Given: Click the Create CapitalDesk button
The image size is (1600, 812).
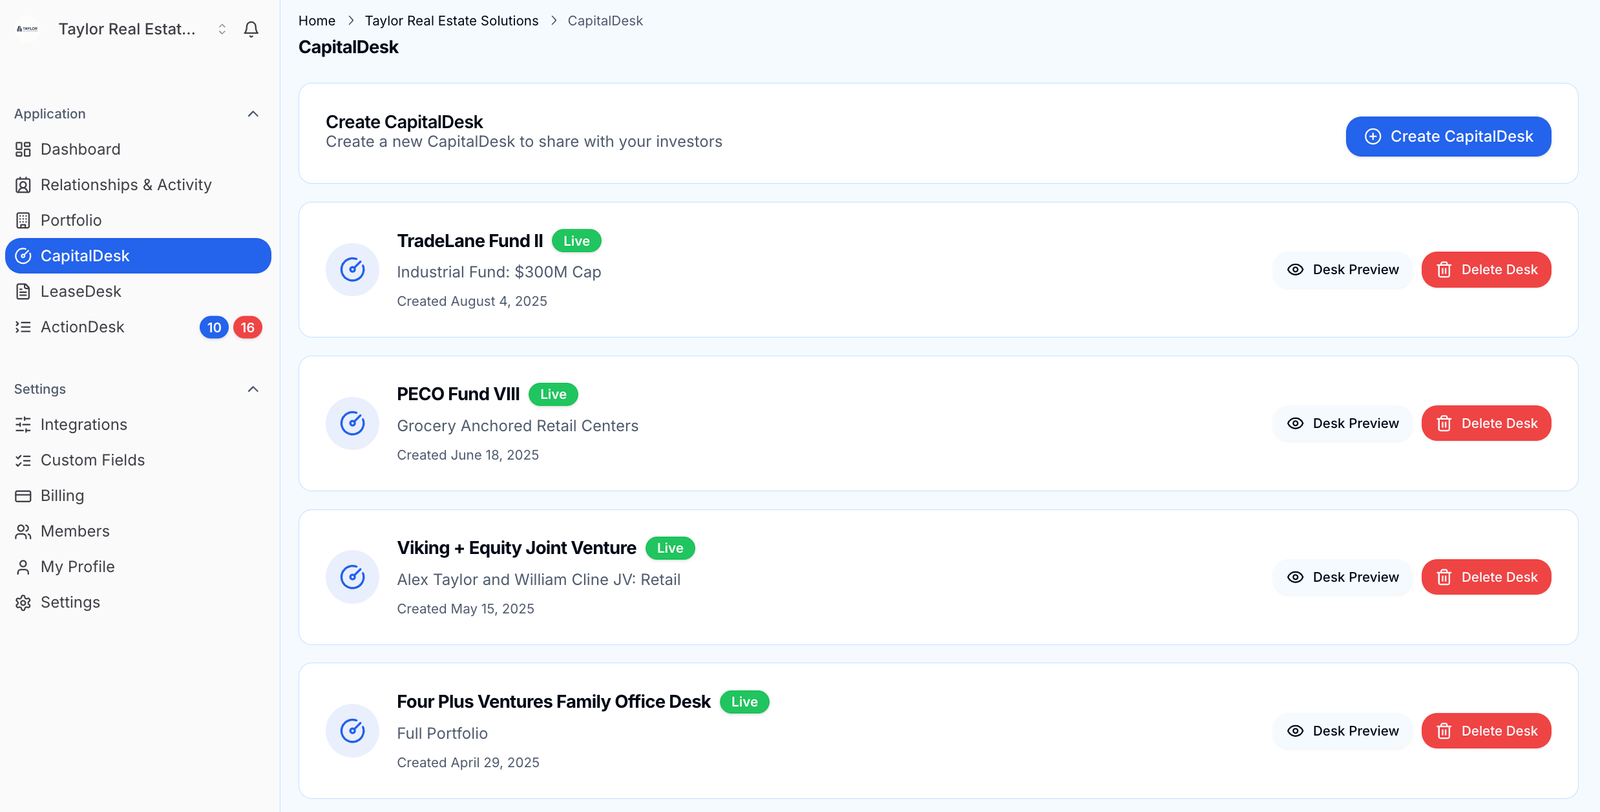Looking at the screenshot, I should coord(1447,137).
